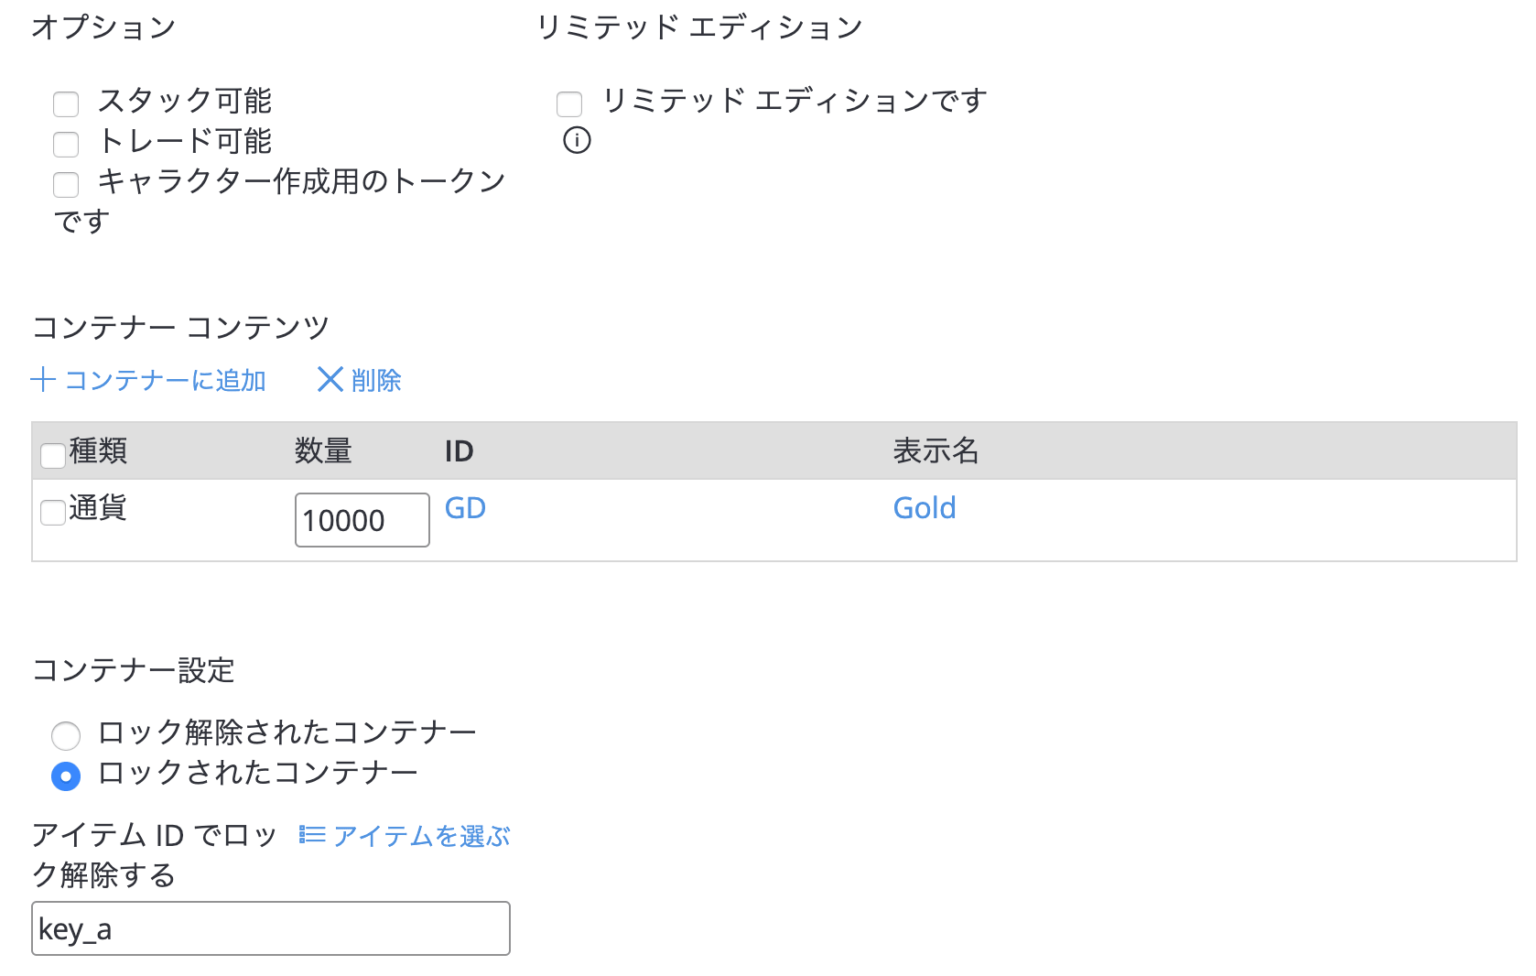Enable リミテッド エディションです checkbox

point(570,104)
